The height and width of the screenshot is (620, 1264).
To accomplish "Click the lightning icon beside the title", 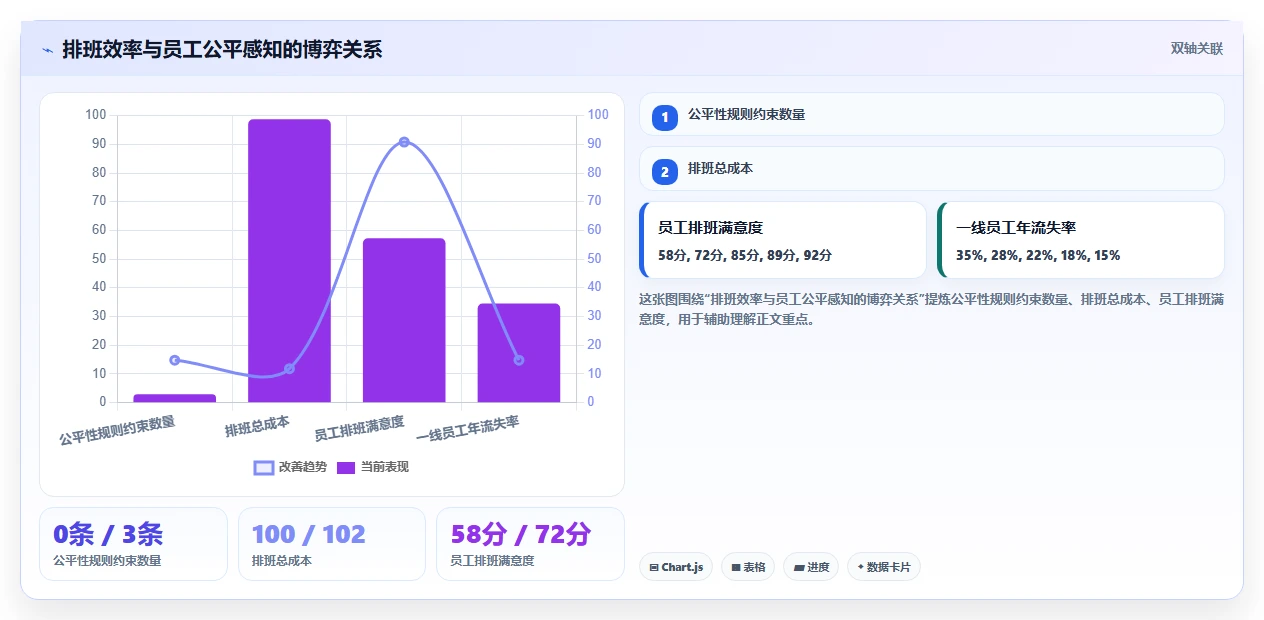I will point(48,50).
